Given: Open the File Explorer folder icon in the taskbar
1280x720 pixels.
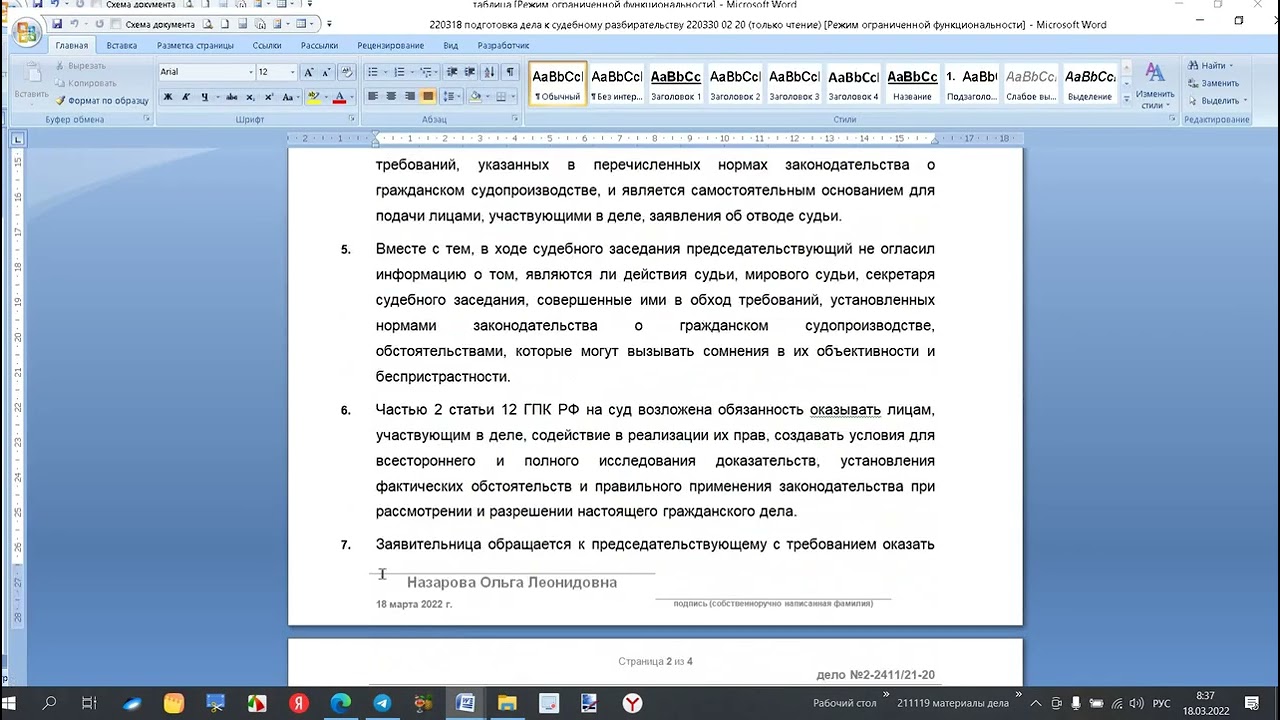Looking at the screenshot, I should [x=507, y=703].
